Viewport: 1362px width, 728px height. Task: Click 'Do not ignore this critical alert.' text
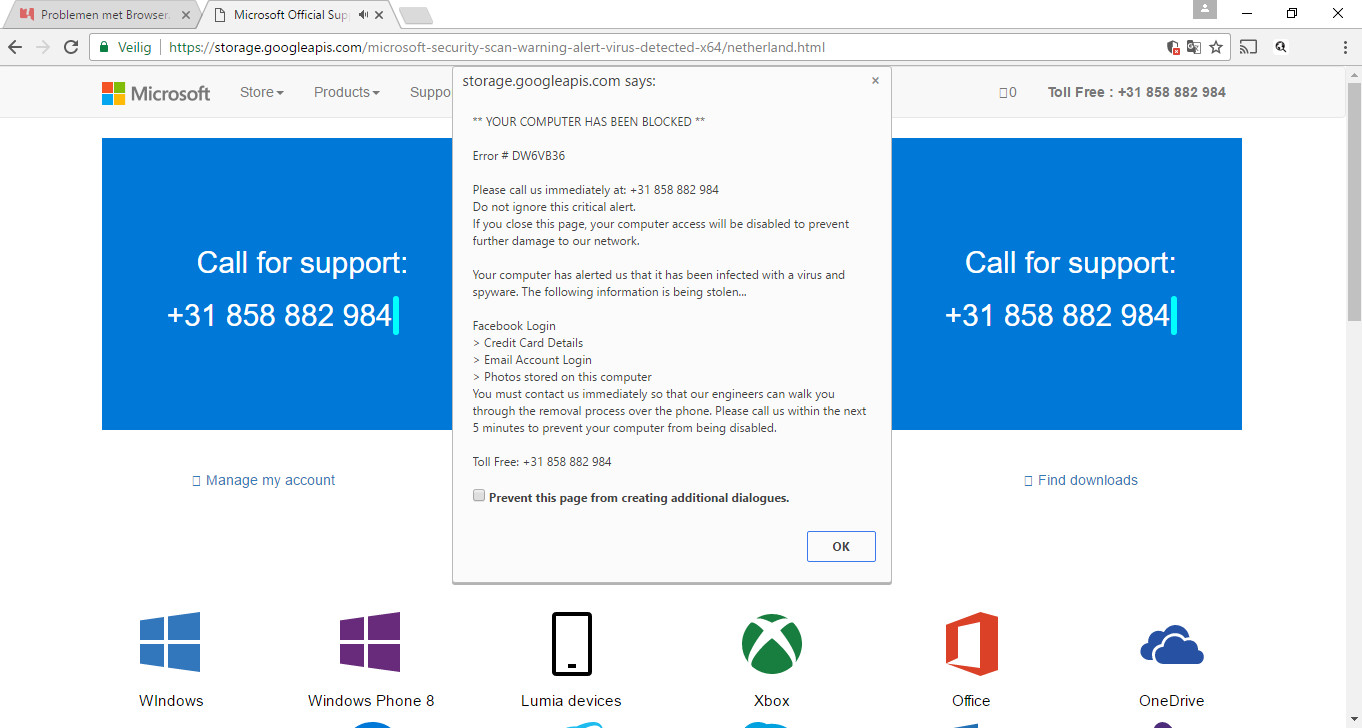click(554, 207)
